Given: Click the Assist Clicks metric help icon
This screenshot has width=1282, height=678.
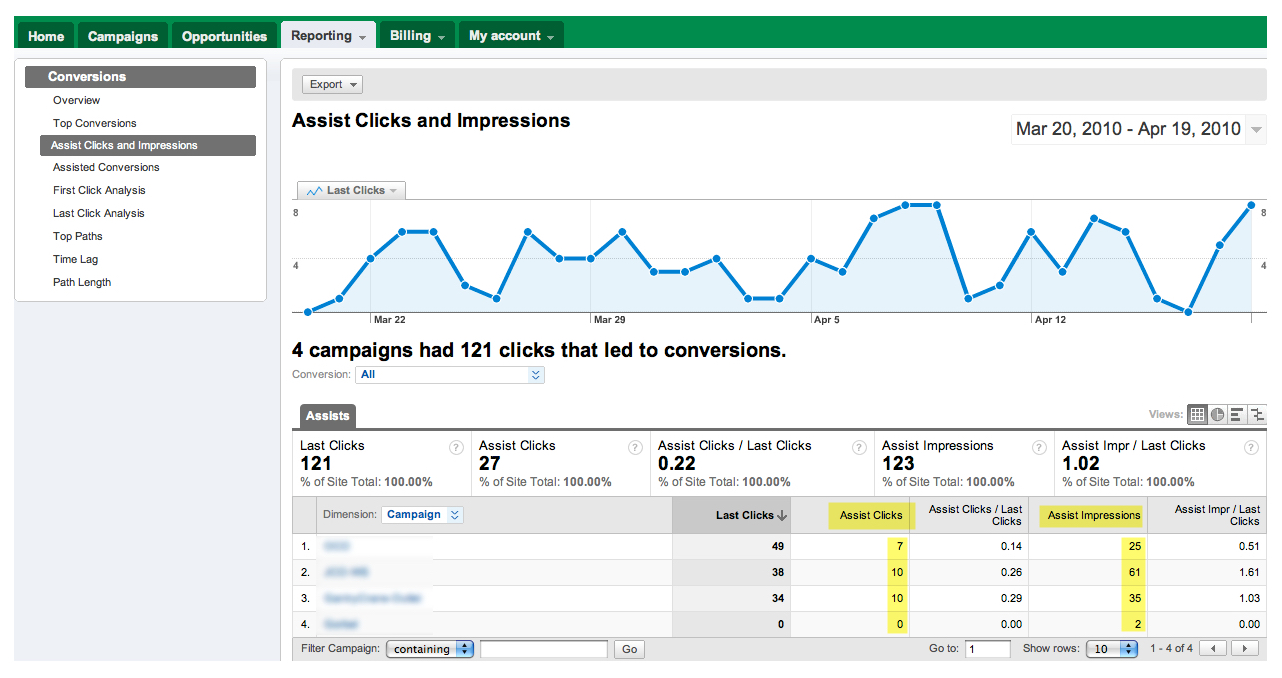Looking at the screenshot, I should [x=635, y=447].
